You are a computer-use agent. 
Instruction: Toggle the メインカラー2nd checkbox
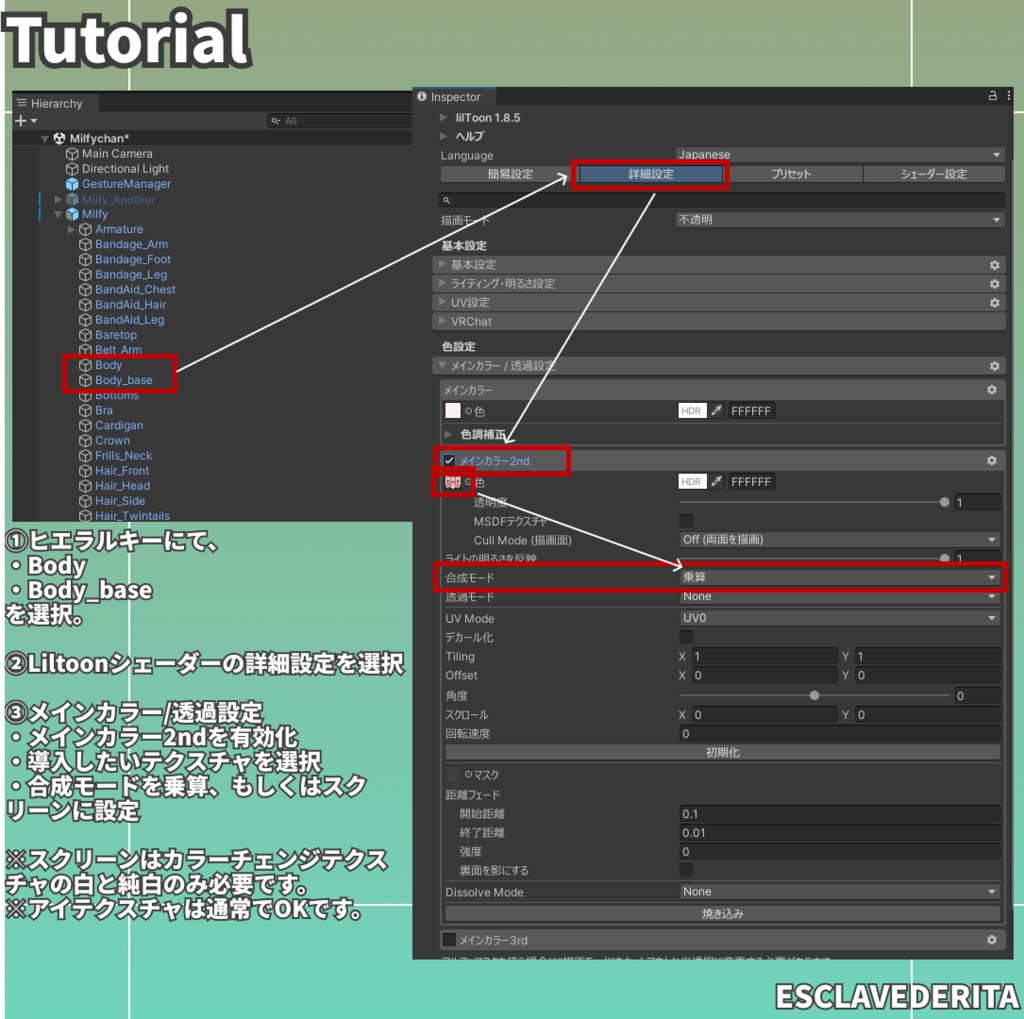click(x=449, y=461)
